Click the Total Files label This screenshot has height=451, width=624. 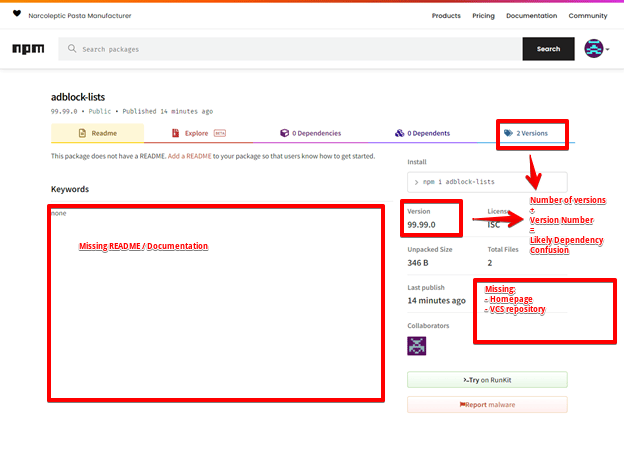click(x=503, y=249)
